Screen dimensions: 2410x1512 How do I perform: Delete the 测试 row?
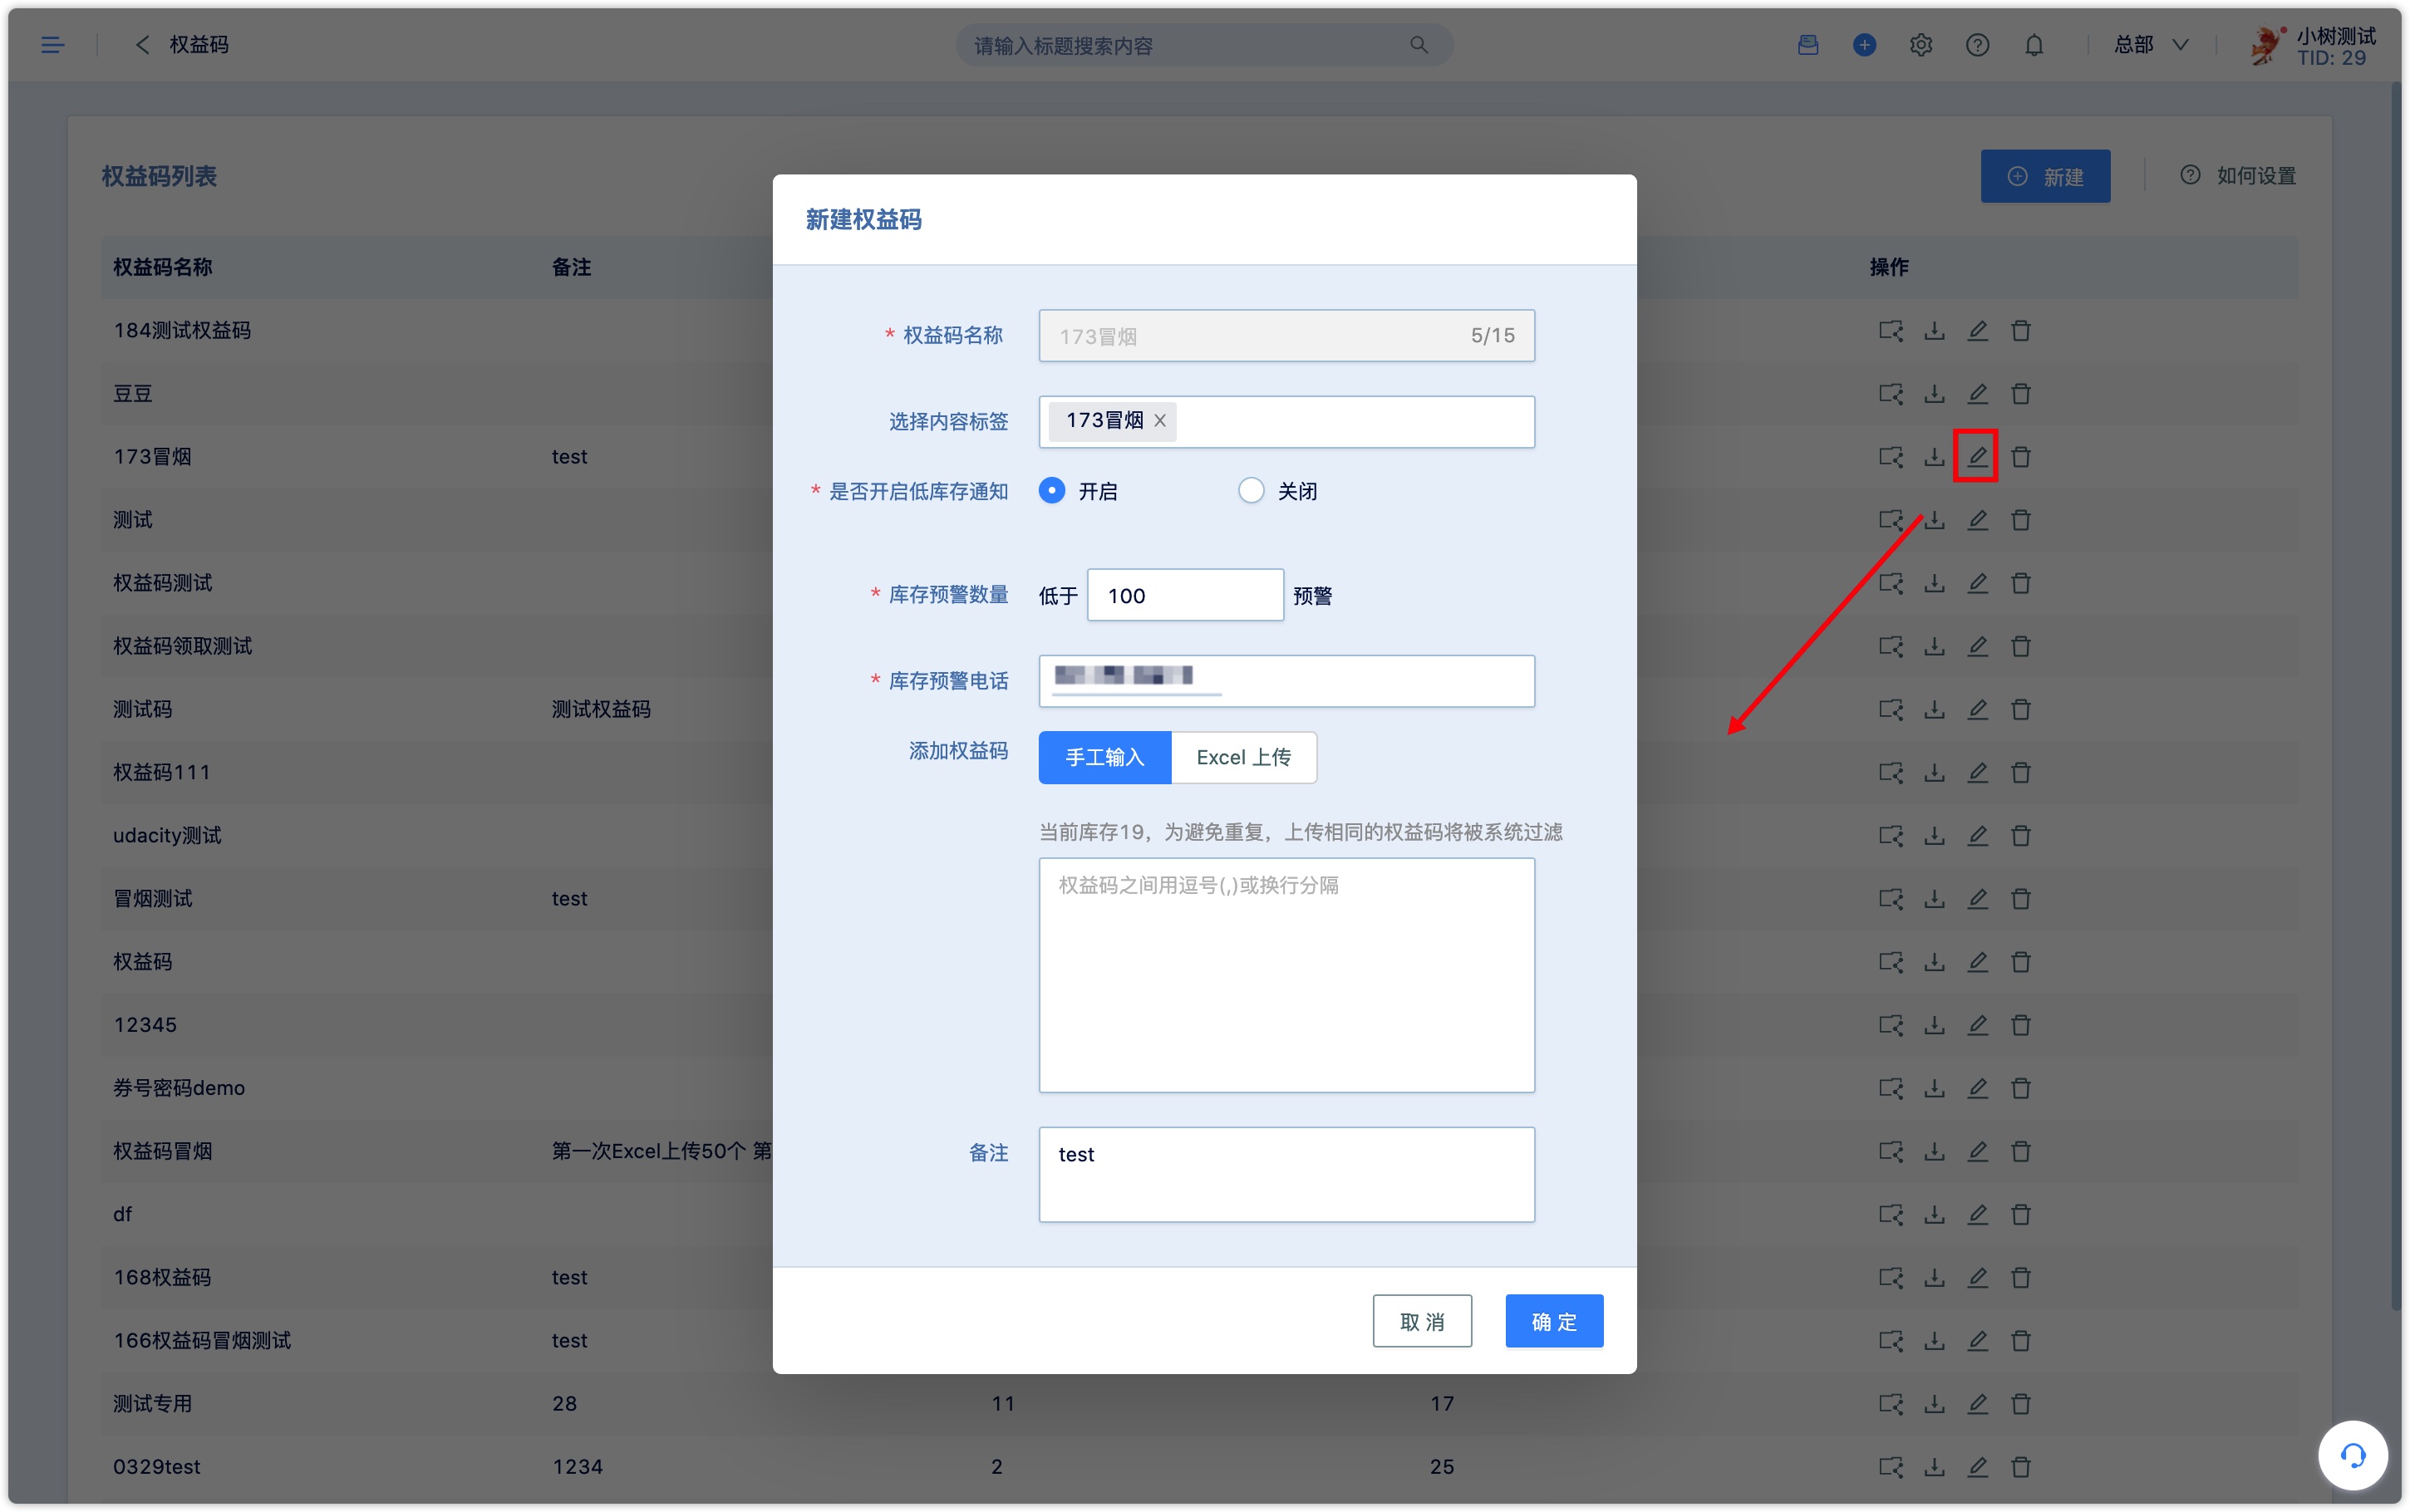[2020, 520]
